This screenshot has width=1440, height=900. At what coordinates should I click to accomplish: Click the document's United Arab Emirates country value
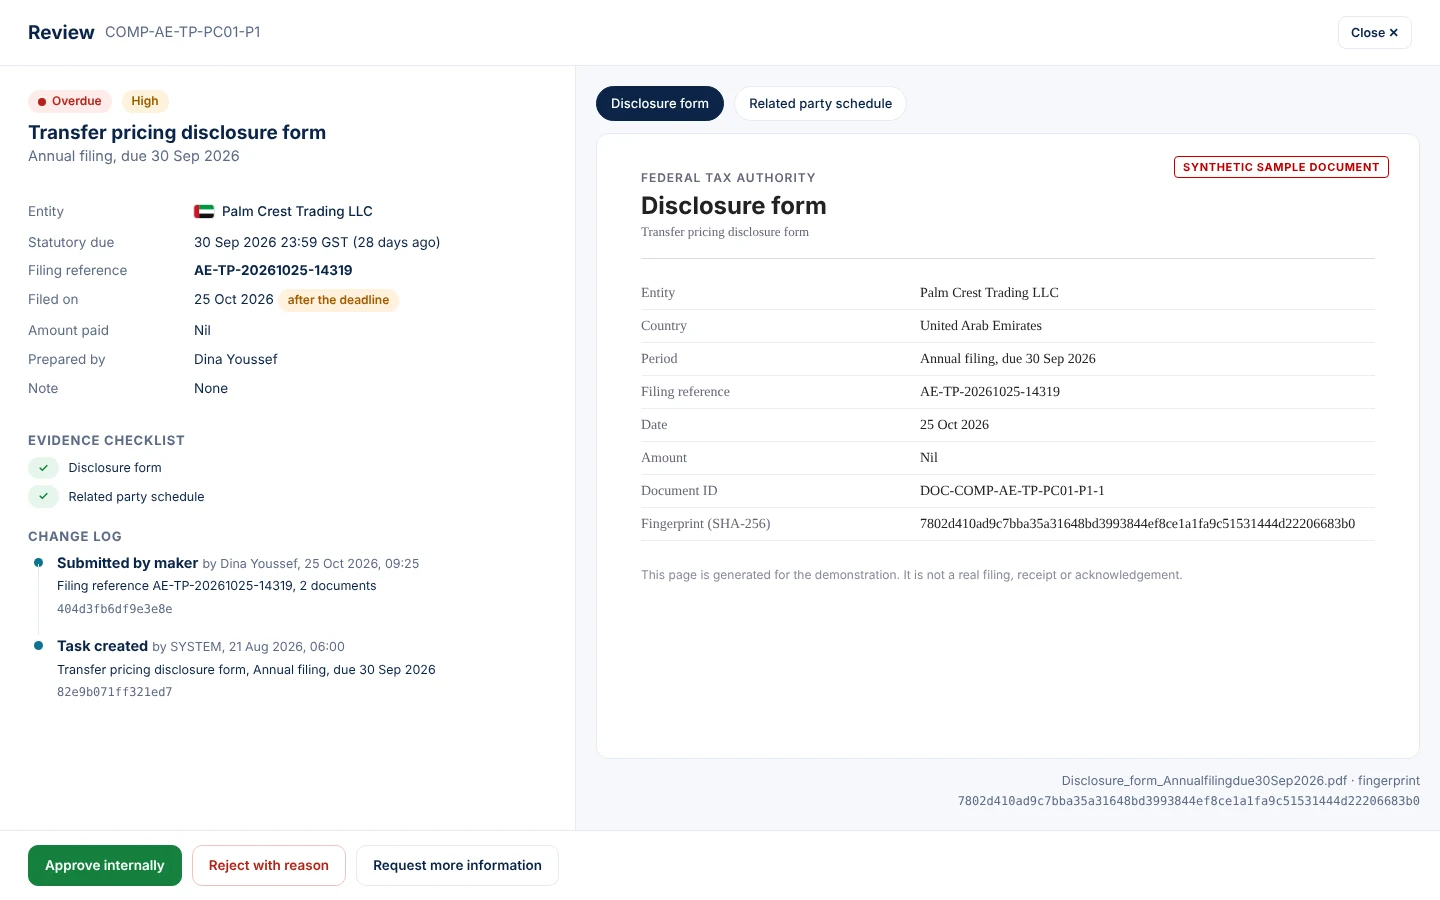[981, 326]
